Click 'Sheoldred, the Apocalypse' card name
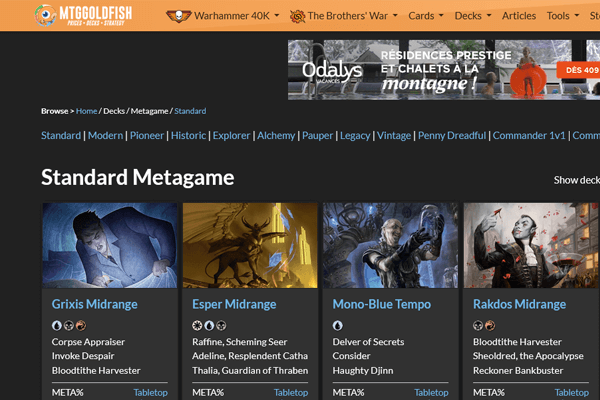 click(528, 356)
